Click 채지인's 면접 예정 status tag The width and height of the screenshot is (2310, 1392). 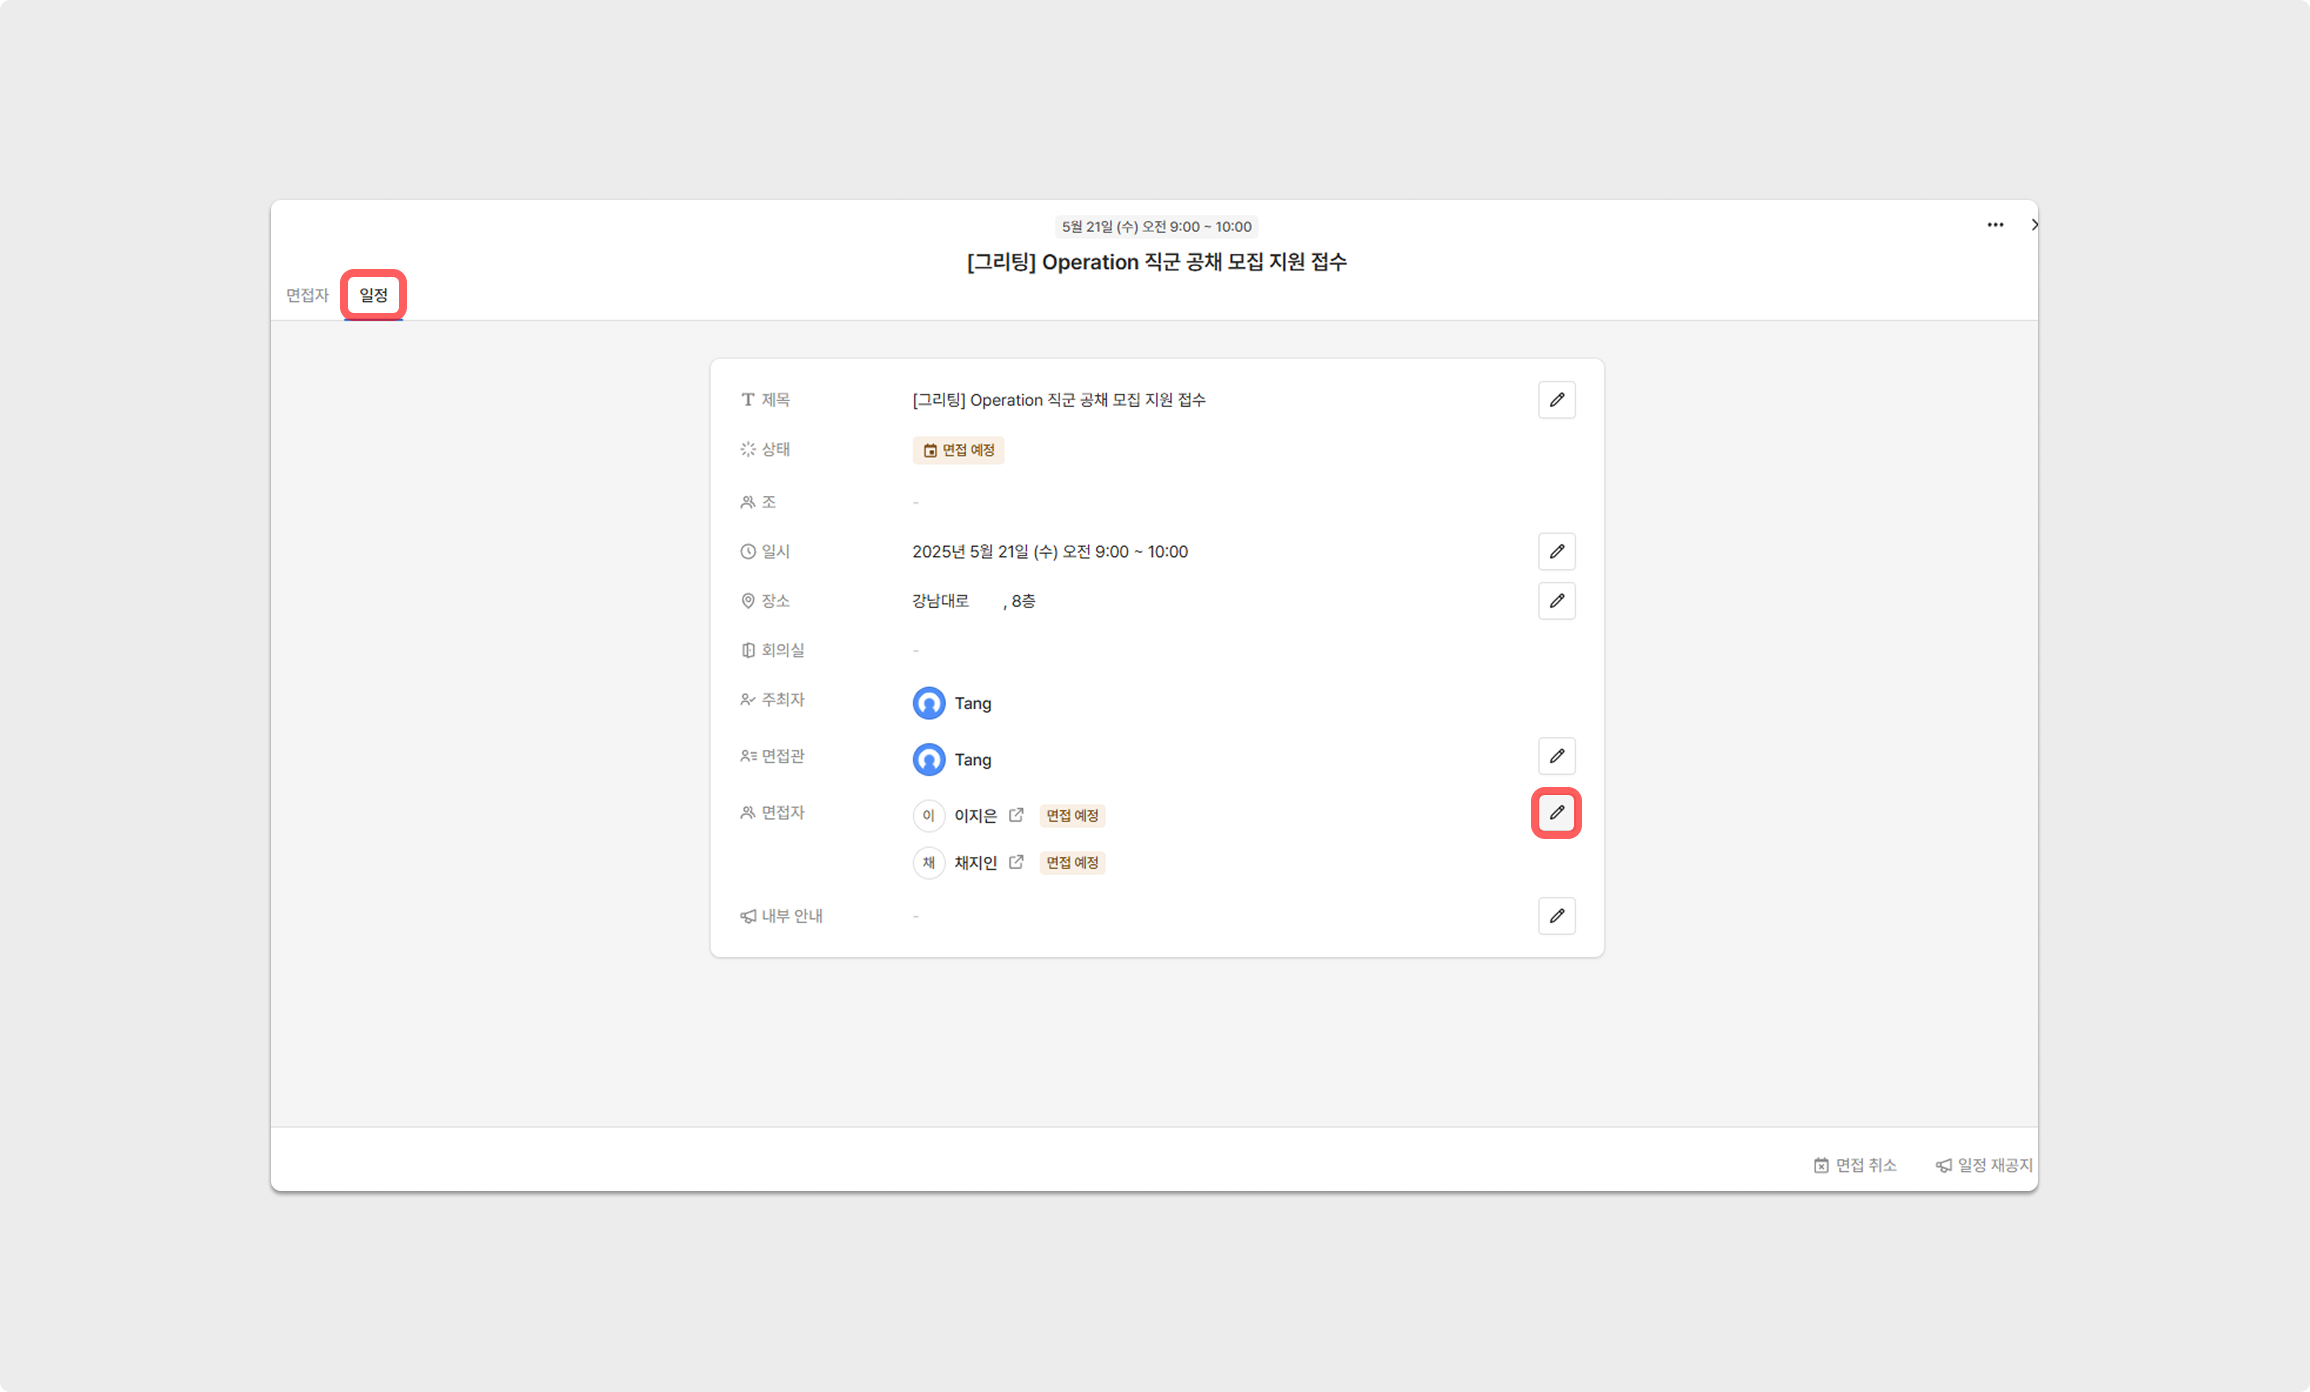point(1072,863)
